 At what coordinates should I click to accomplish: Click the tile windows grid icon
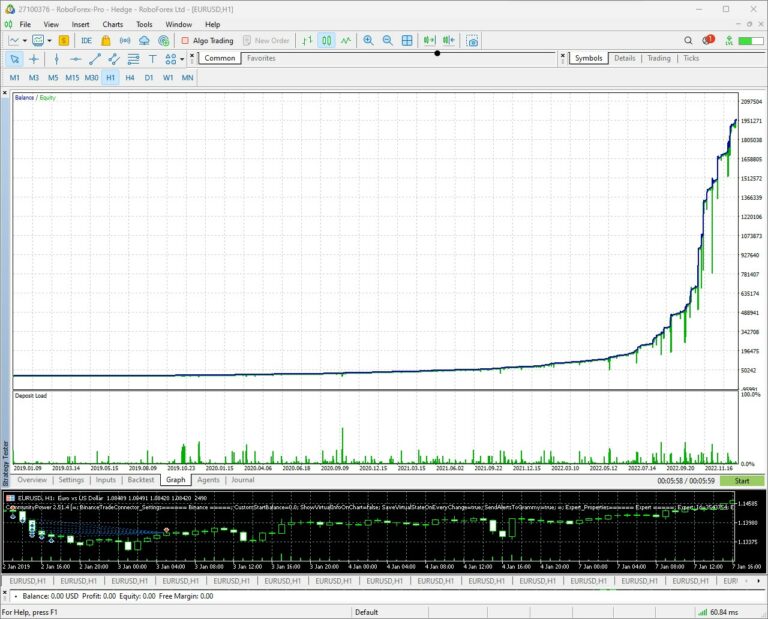pyautogui.click(x=407, y=41)
